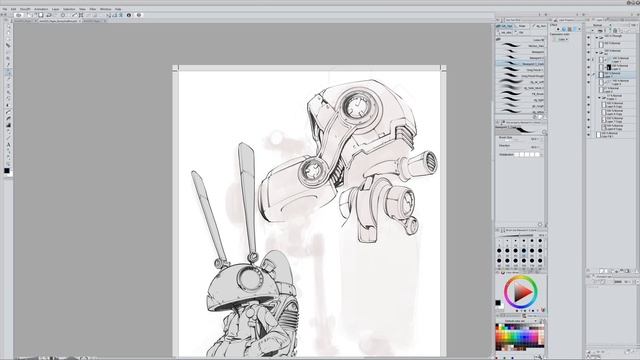
Task: Toggle eye icon of the second layer folder
Action: coord(589,52)
